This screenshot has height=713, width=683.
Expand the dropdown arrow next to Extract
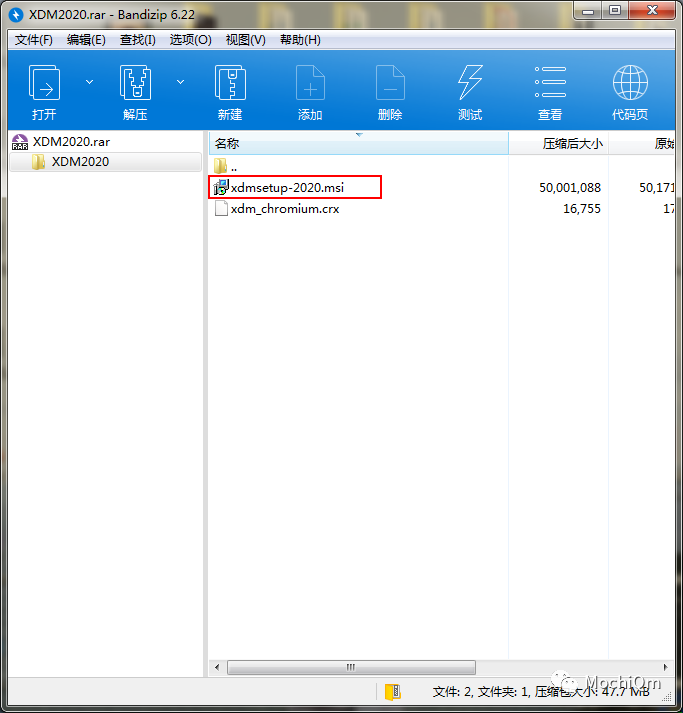point(180,81)
